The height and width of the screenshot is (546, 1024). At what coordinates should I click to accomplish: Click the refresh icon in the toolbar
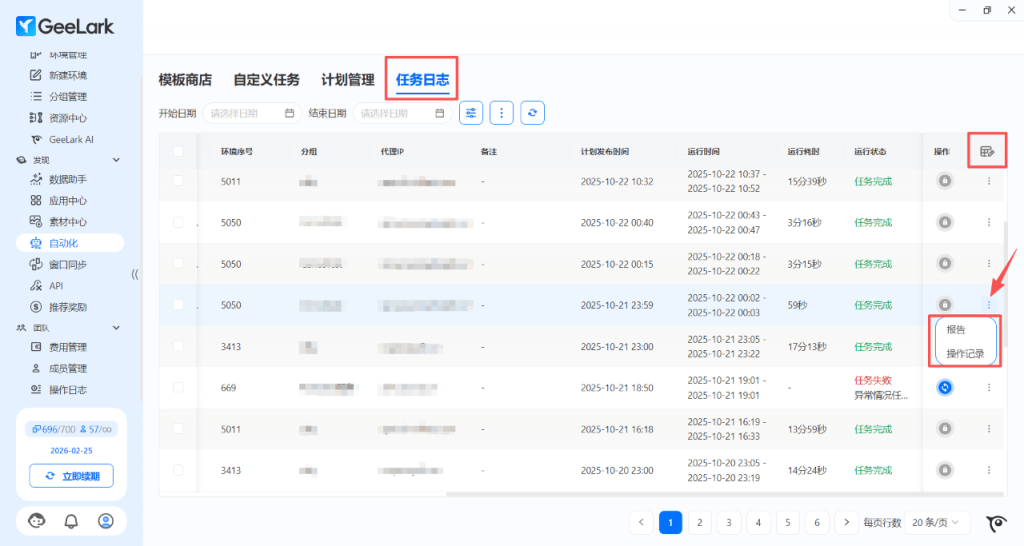coord(533,113)
